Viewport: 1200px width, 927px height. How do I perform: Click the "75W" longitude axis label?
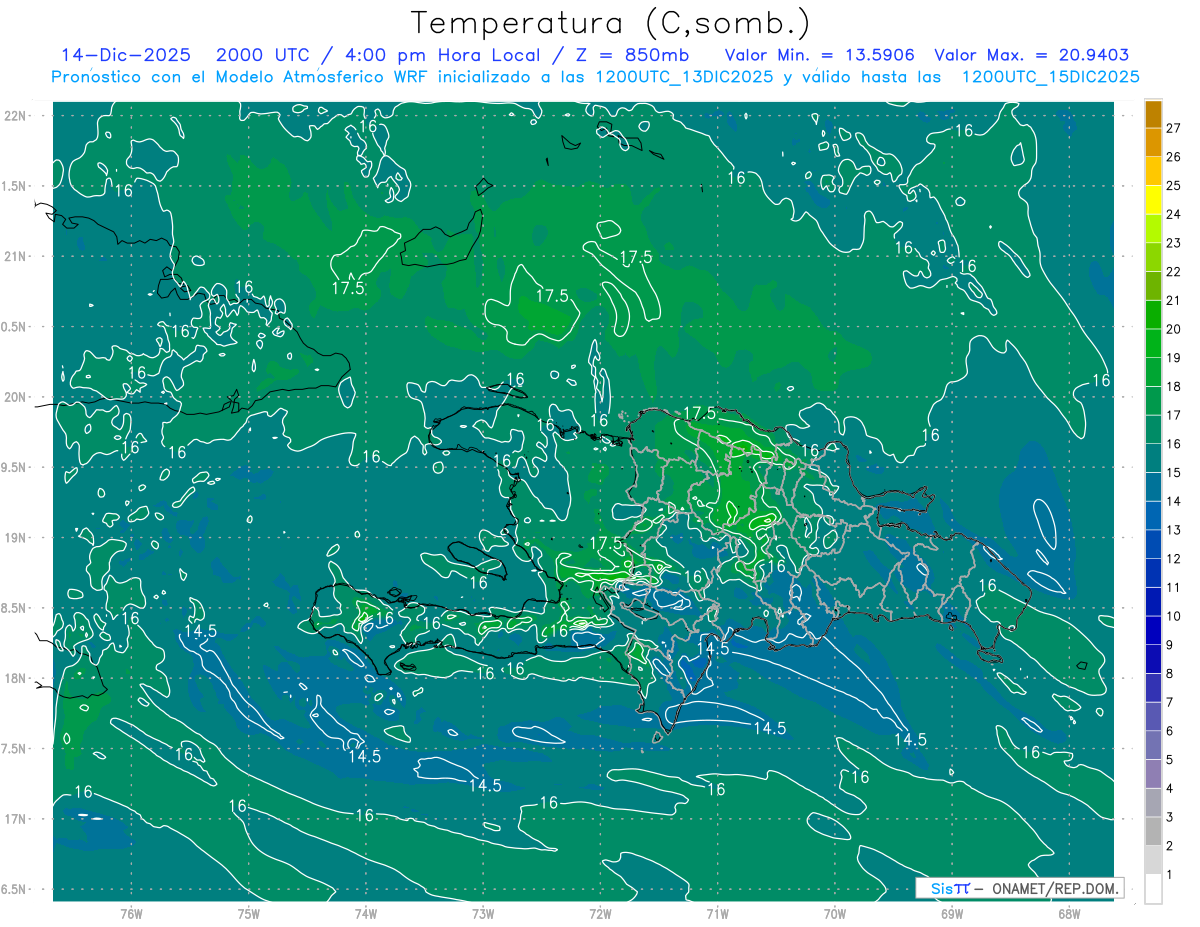click(249, 914)
